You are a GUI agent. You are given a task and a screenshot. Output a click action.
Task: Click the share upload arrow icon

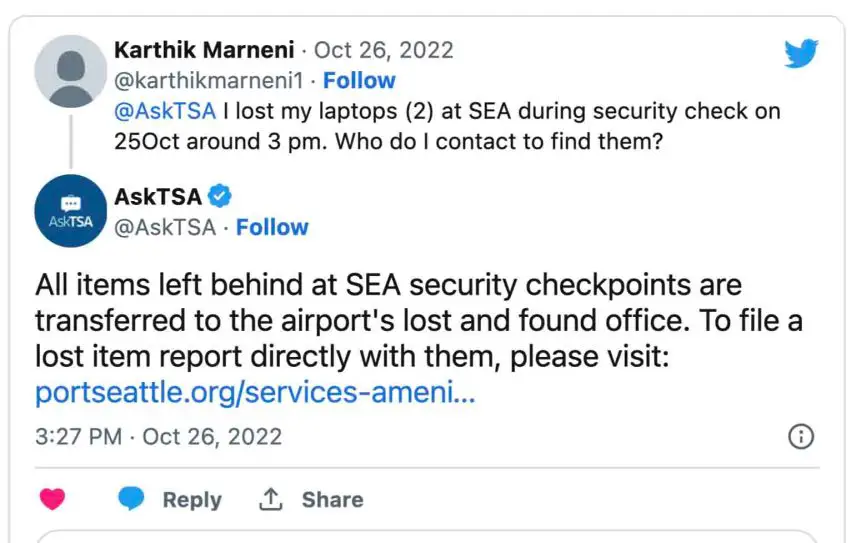[270, 499]
